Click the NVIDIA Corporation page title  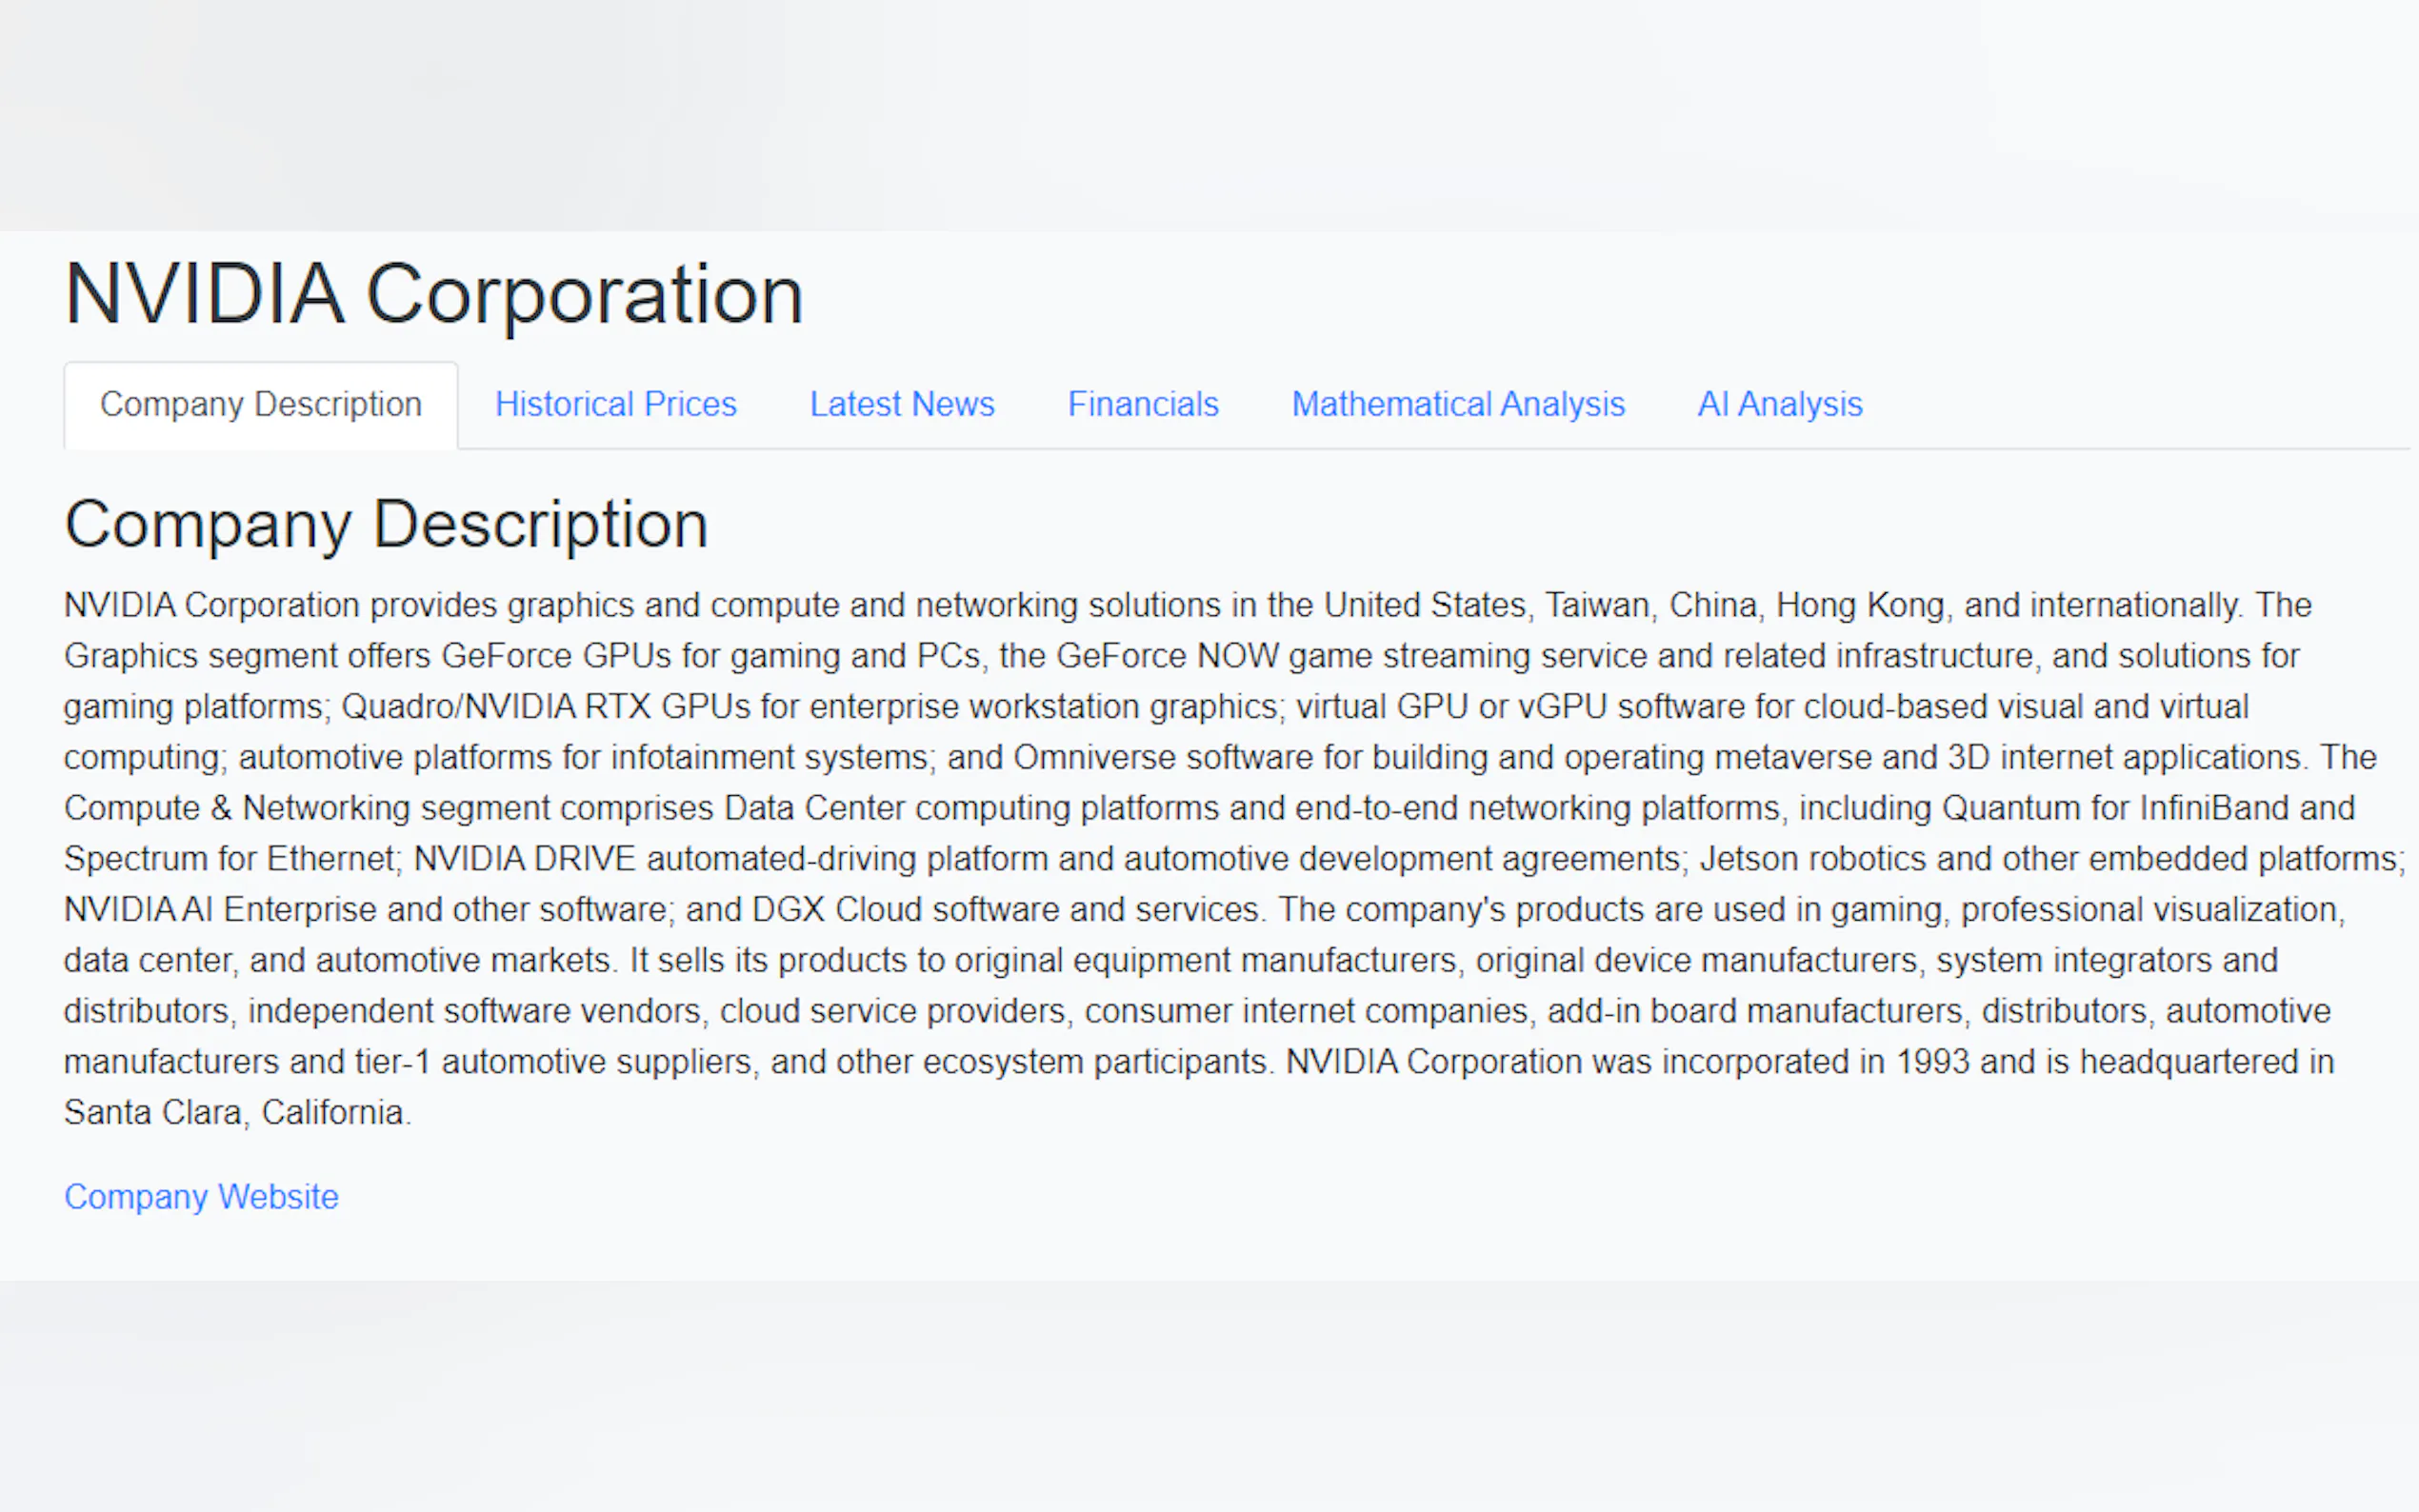coord(433,294)
